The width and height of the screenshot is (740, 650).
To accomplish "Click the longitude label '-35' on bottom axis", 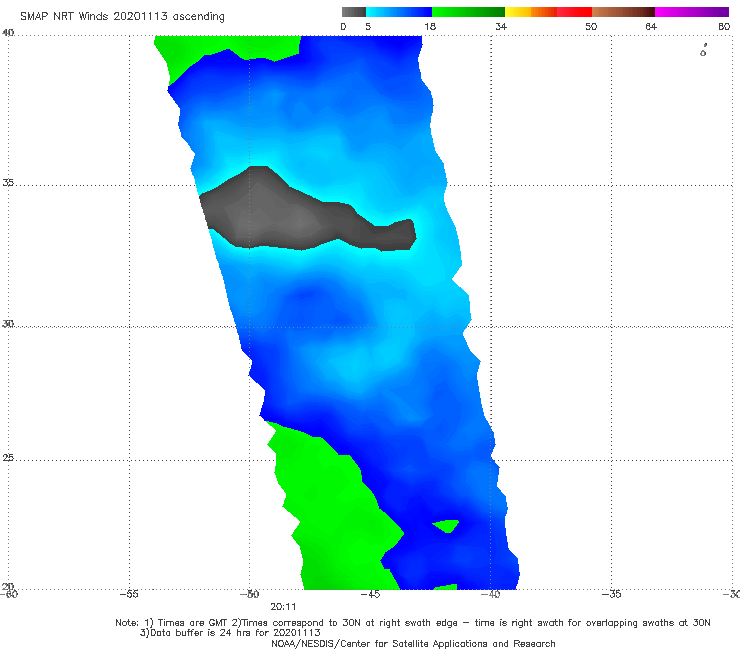I will (612, 594).
